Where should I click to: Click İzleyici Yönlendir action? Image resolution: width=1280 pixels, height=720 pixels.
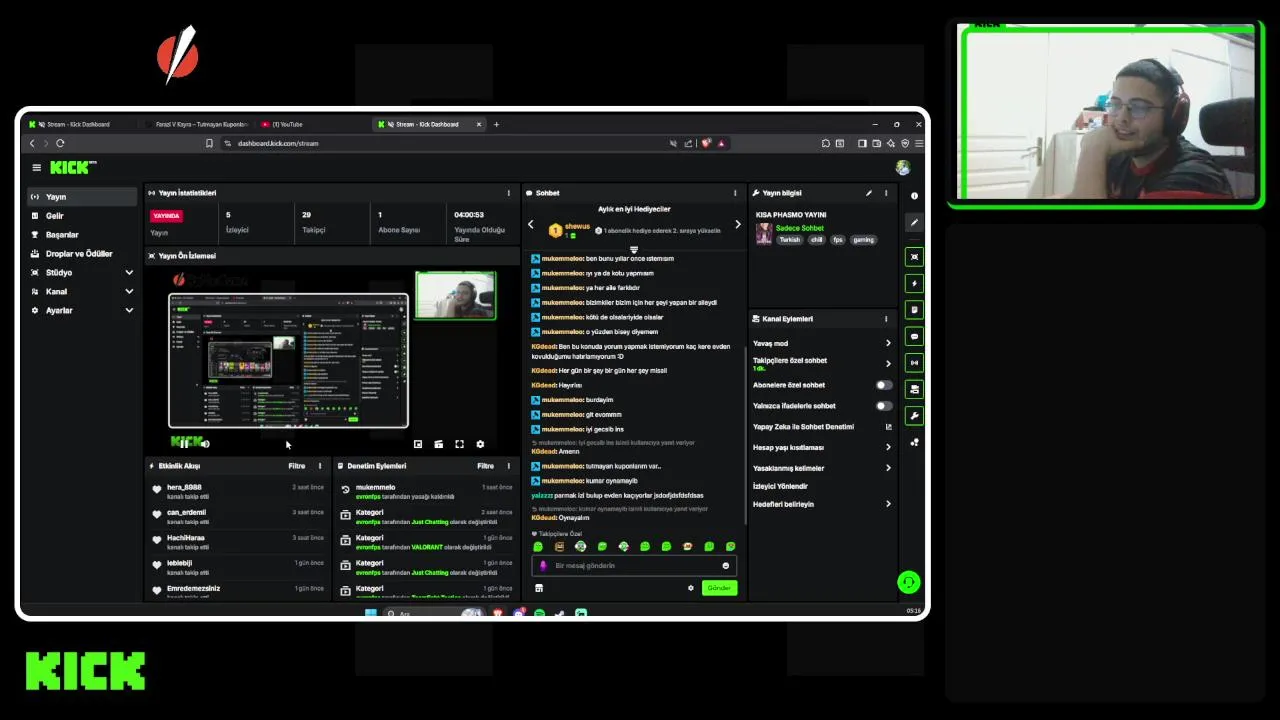(x=780, y=486)
